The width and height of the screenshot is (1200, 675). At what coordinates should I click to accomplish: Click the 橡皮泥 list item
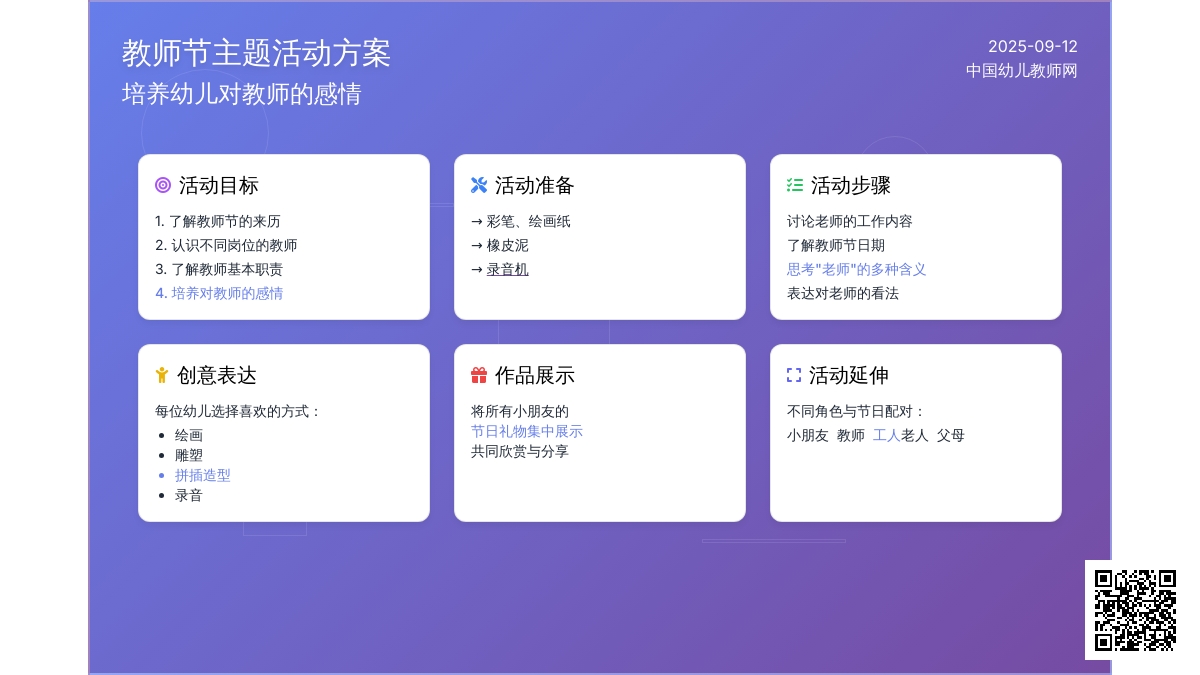507,245
